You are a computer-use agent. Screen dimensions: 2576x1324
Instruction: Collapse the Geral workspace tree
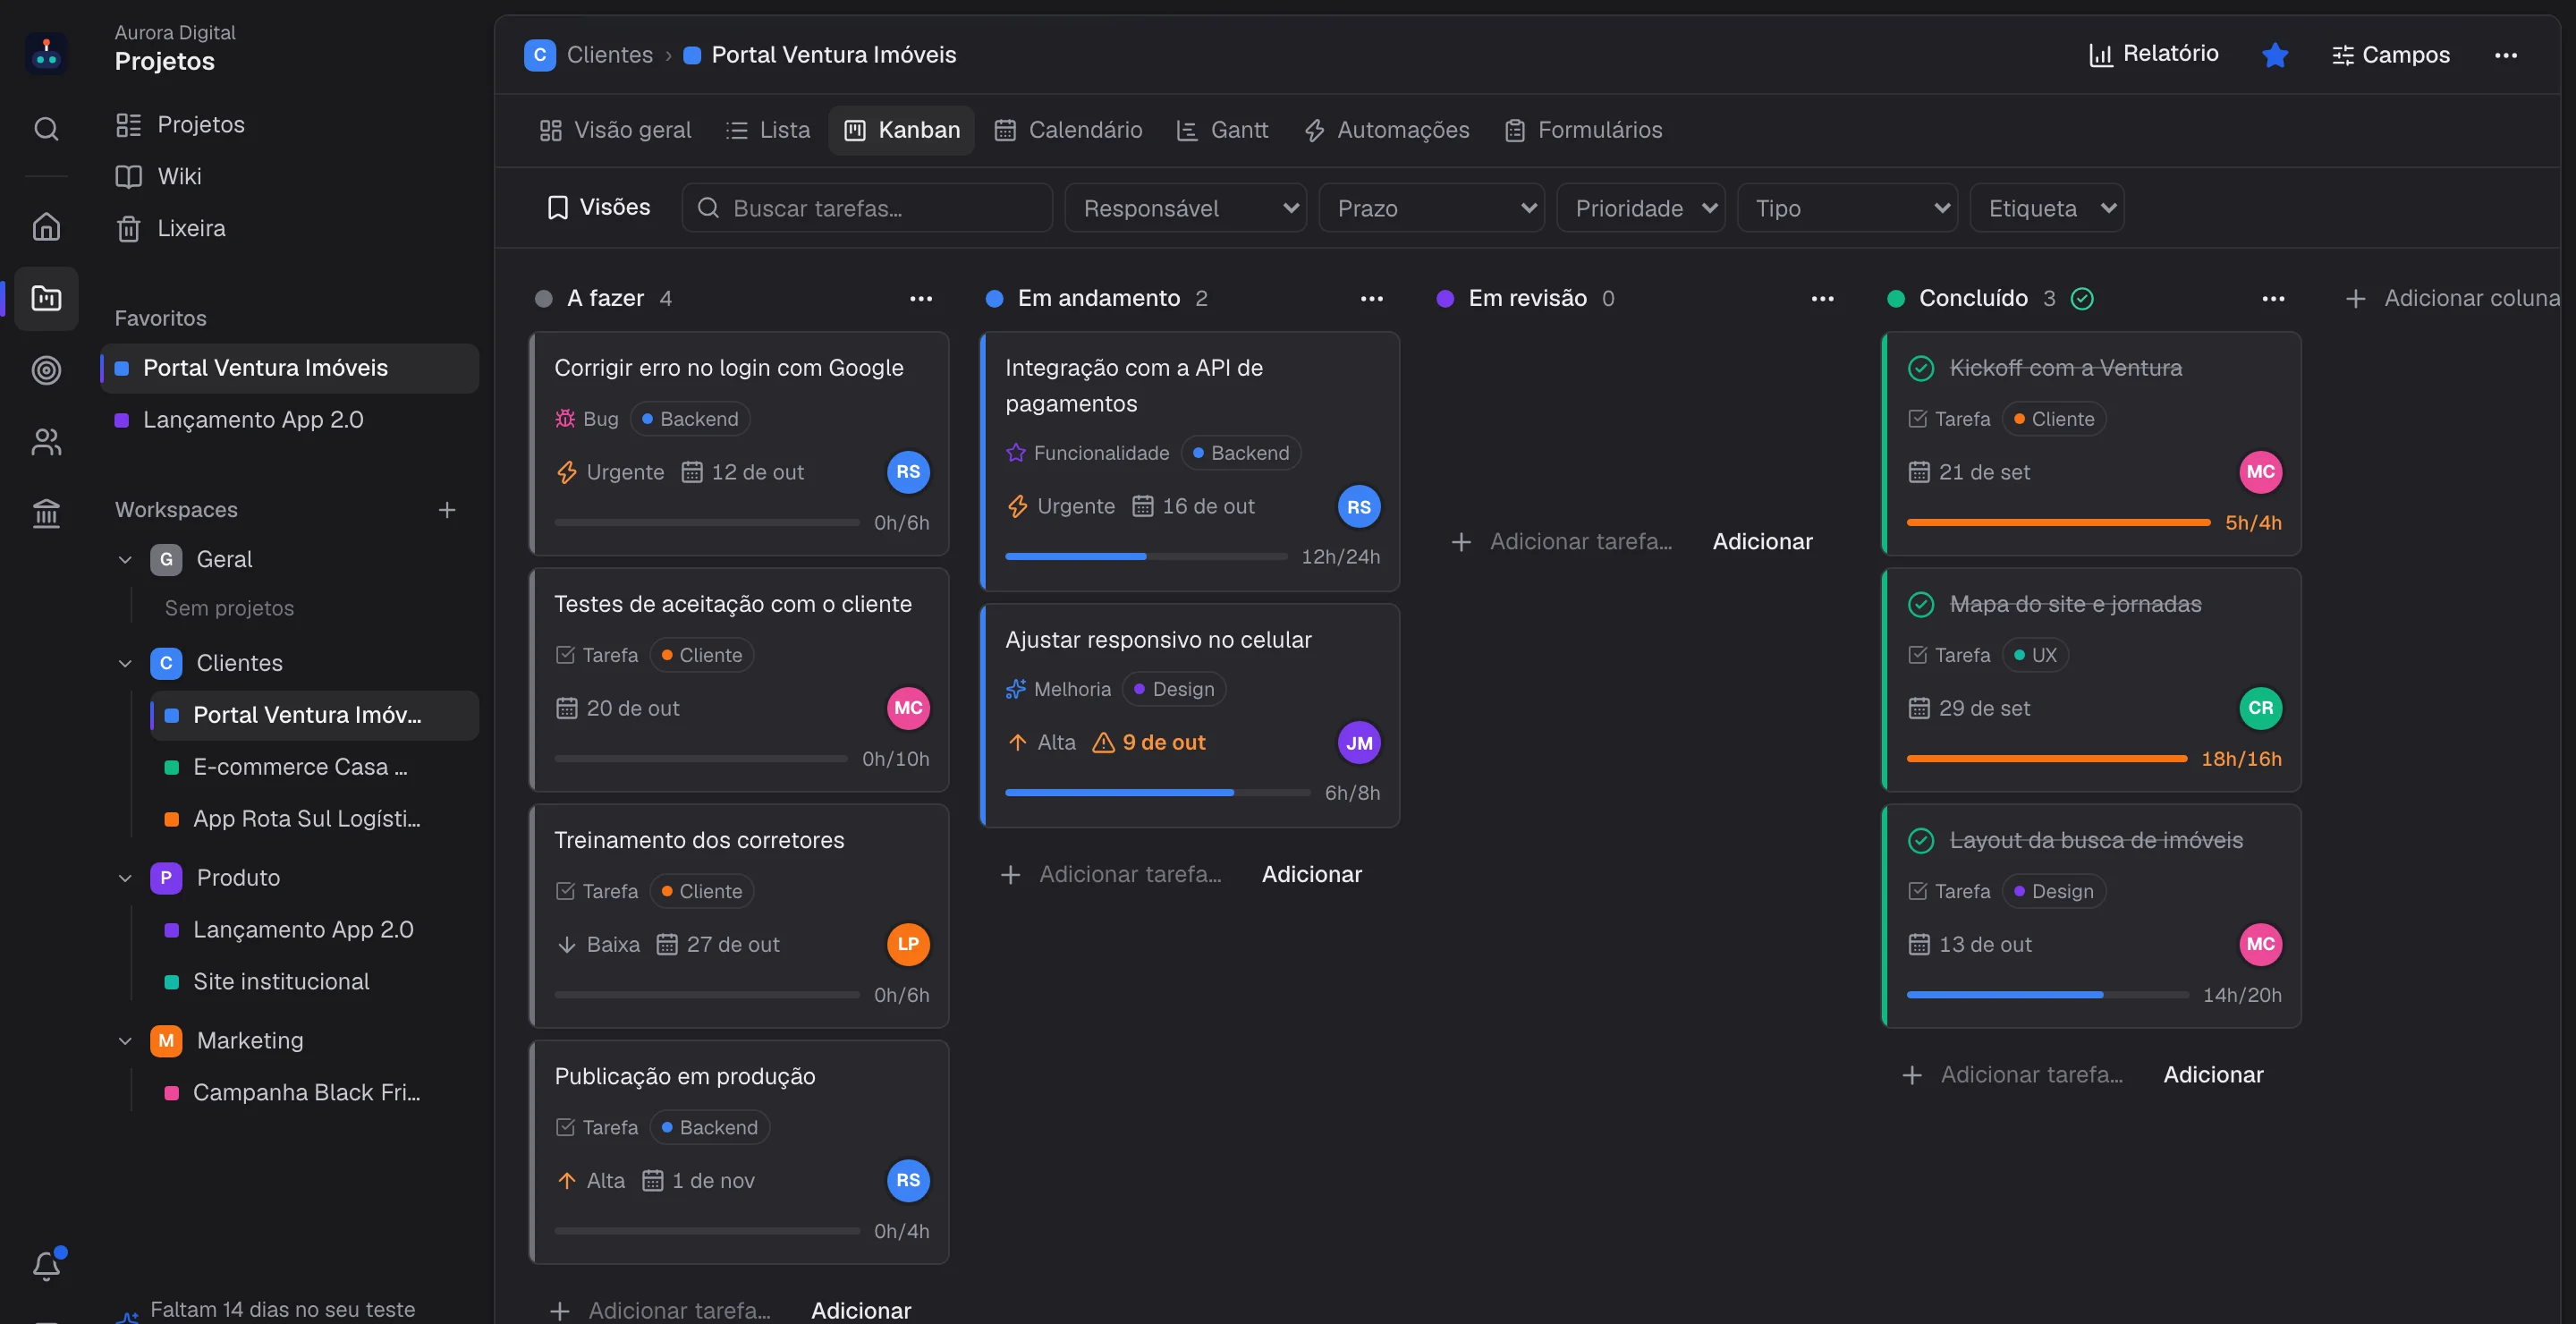click(x=125, y=559)
